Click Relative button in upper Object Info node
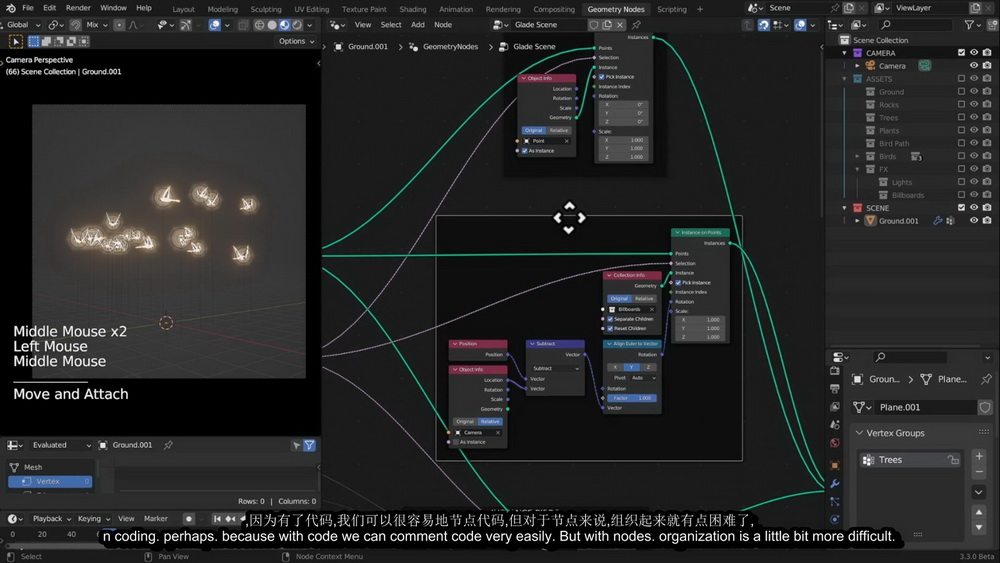The width and height of the screenshot is (1000, 563). [559, 131]
